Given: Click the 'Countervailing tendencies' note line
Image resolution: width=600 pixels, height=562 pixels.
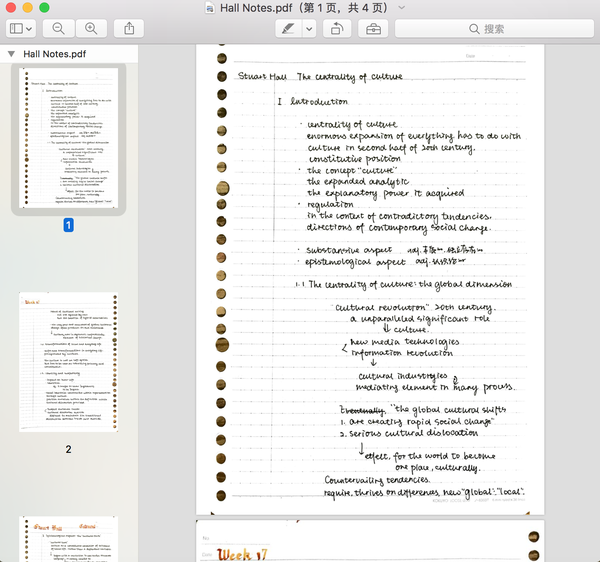Looking at the screenshot, I should (377, 480).
